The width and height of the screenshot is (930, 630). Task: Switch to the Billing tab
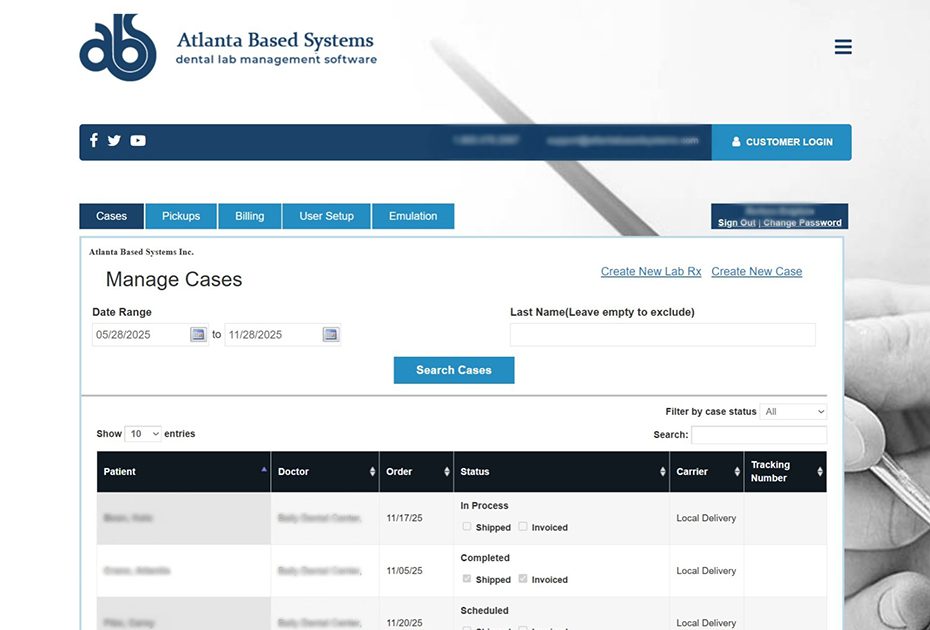[250, 216]
